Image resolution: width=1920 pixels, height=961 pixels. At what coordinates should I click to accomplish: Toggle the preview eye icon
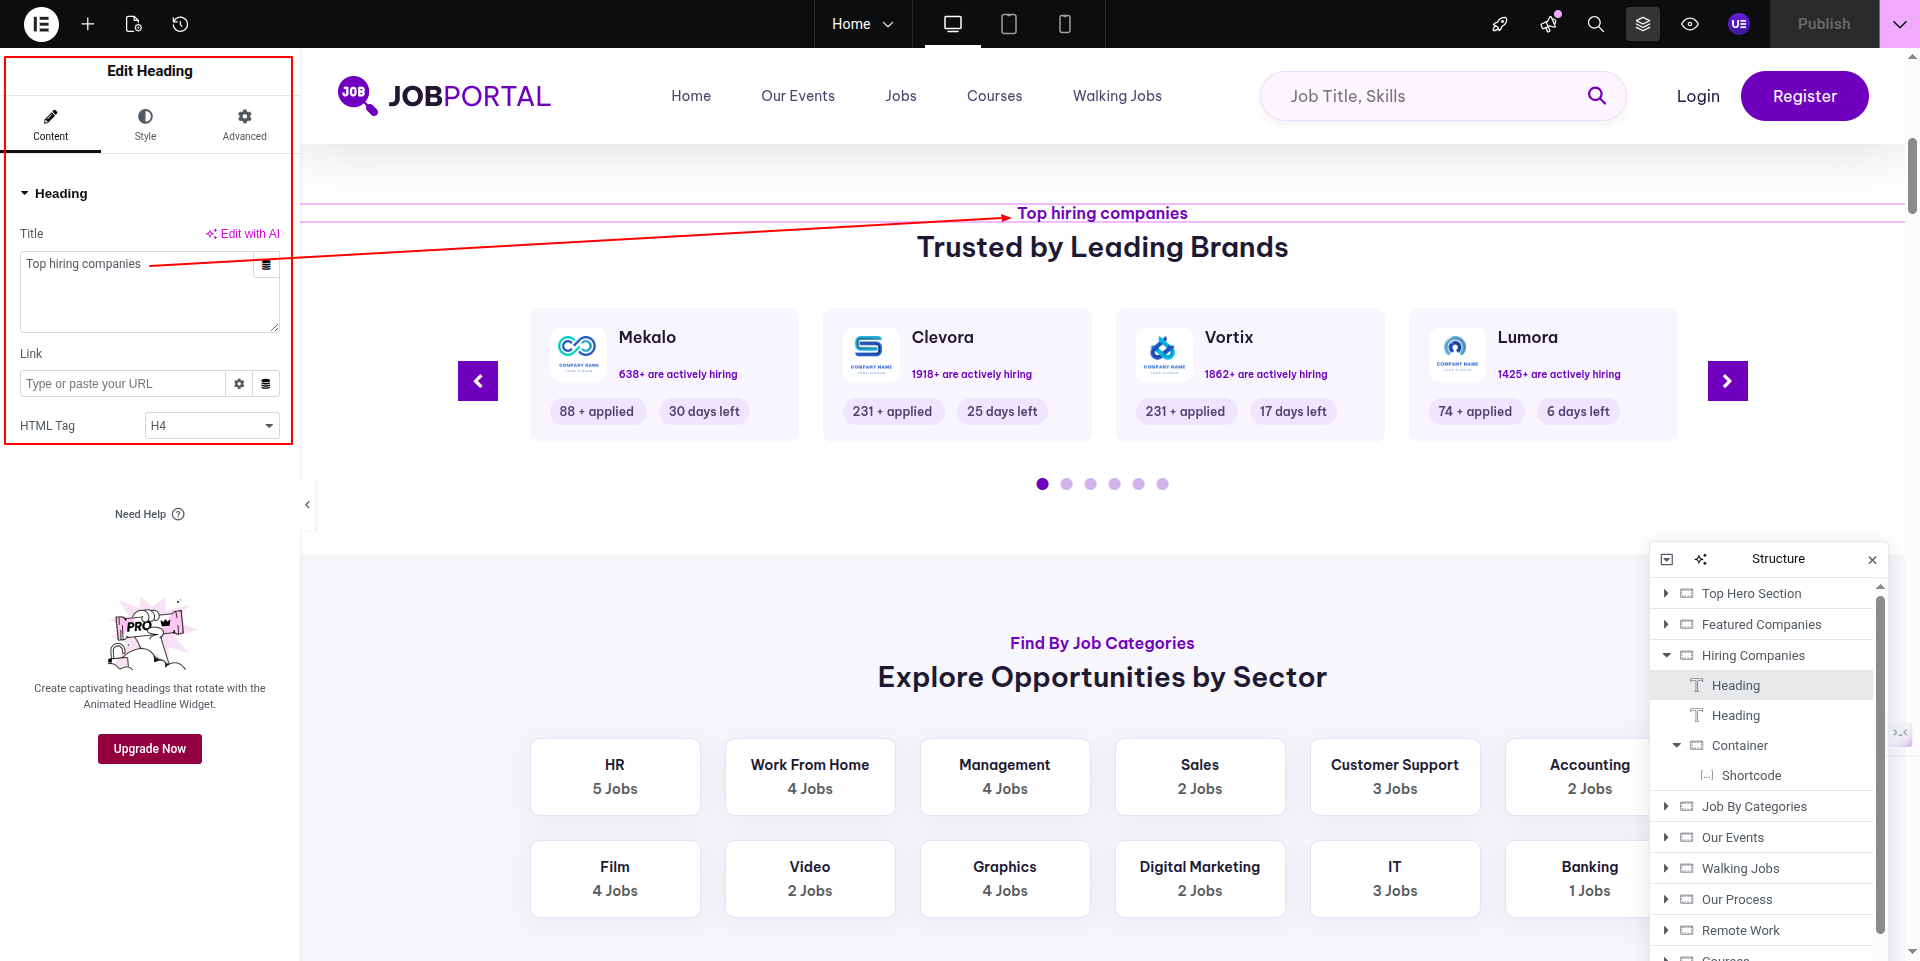(x=1690, y=24)
